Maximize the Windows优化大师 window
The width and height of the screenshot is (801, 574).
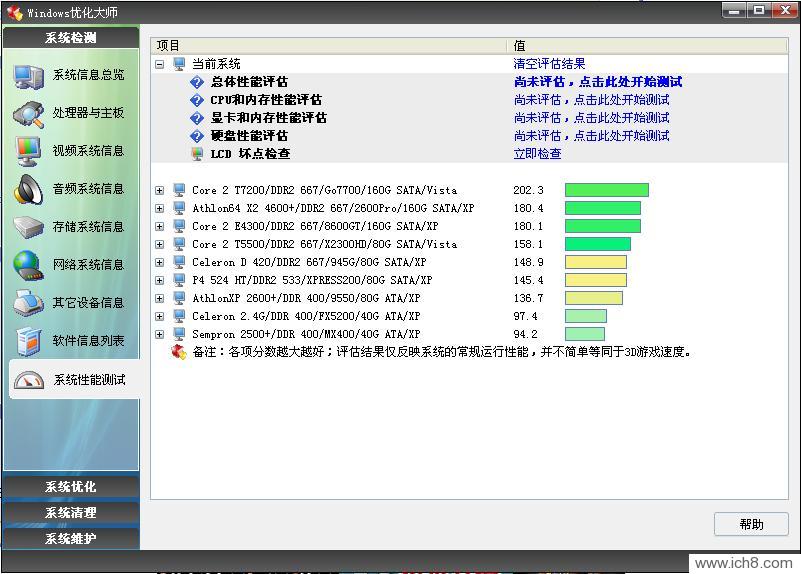tap(759, 11)
